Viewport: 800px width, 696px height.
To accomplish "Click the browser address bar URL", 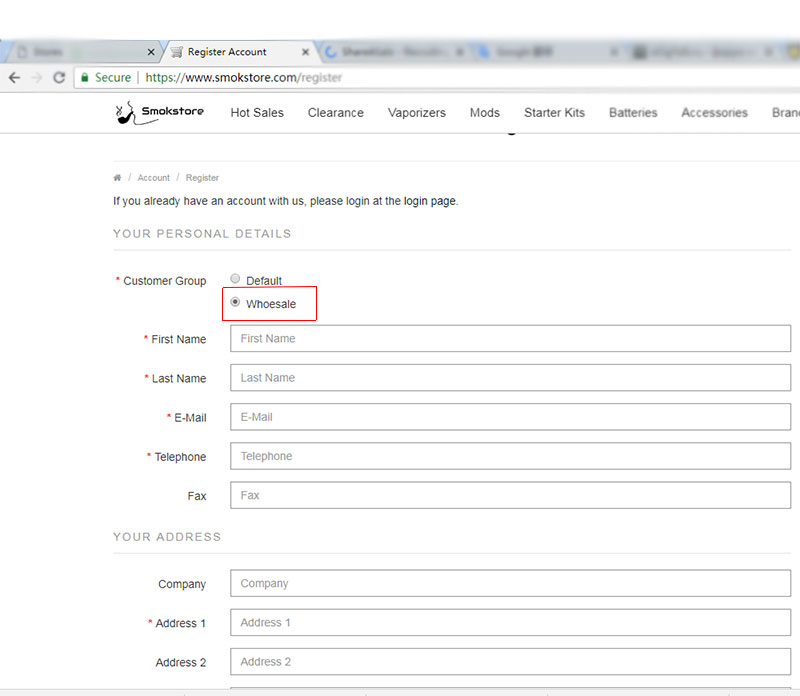I will pyautogui.click(x=243, y=77).
